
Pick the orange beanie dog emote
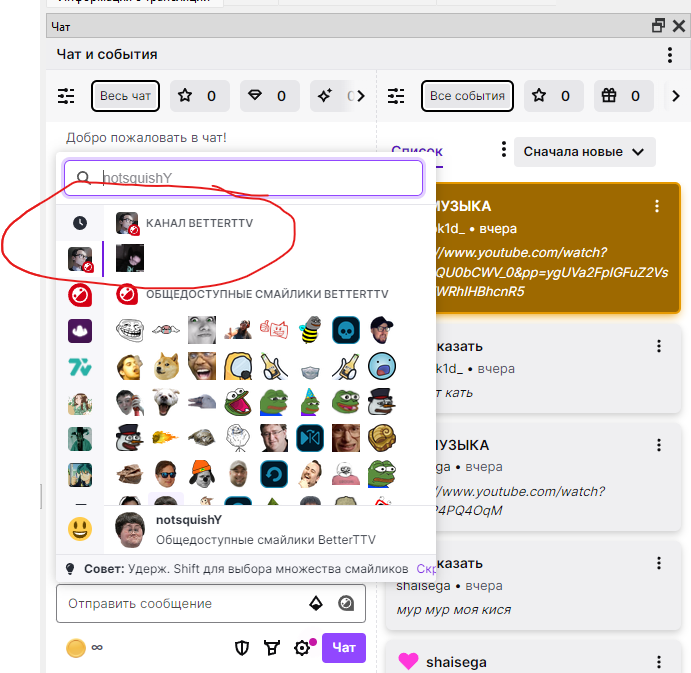(202, 474)
